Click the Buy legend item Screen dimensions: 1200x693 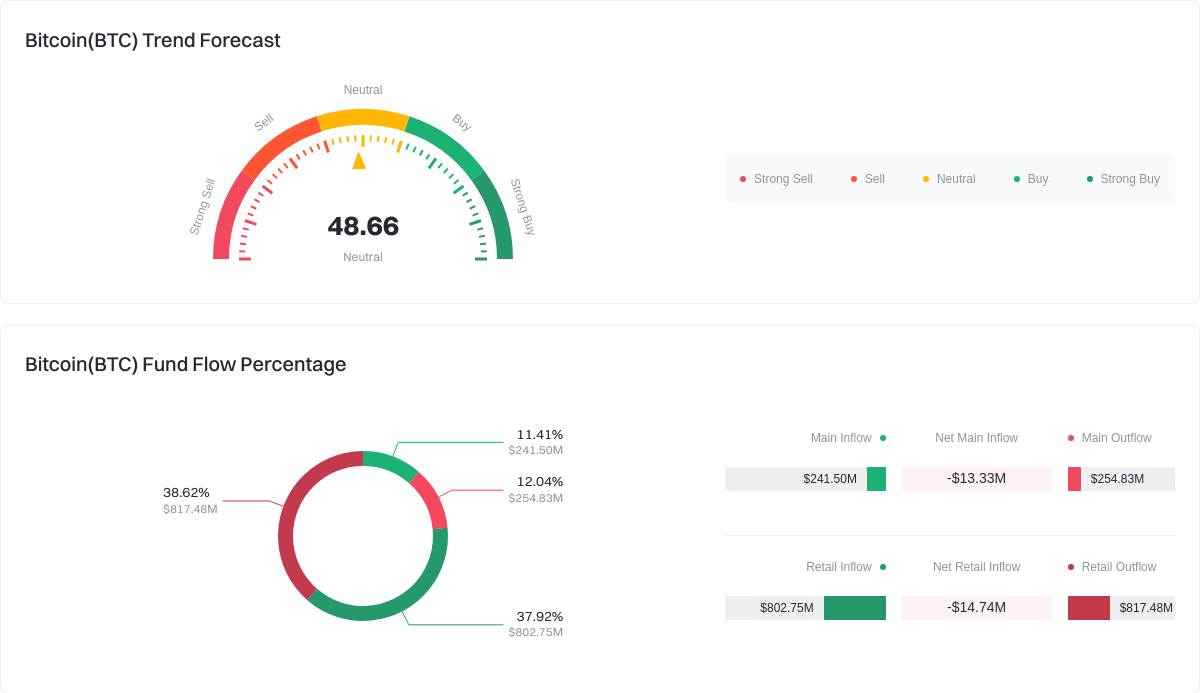pos(1031,179)
